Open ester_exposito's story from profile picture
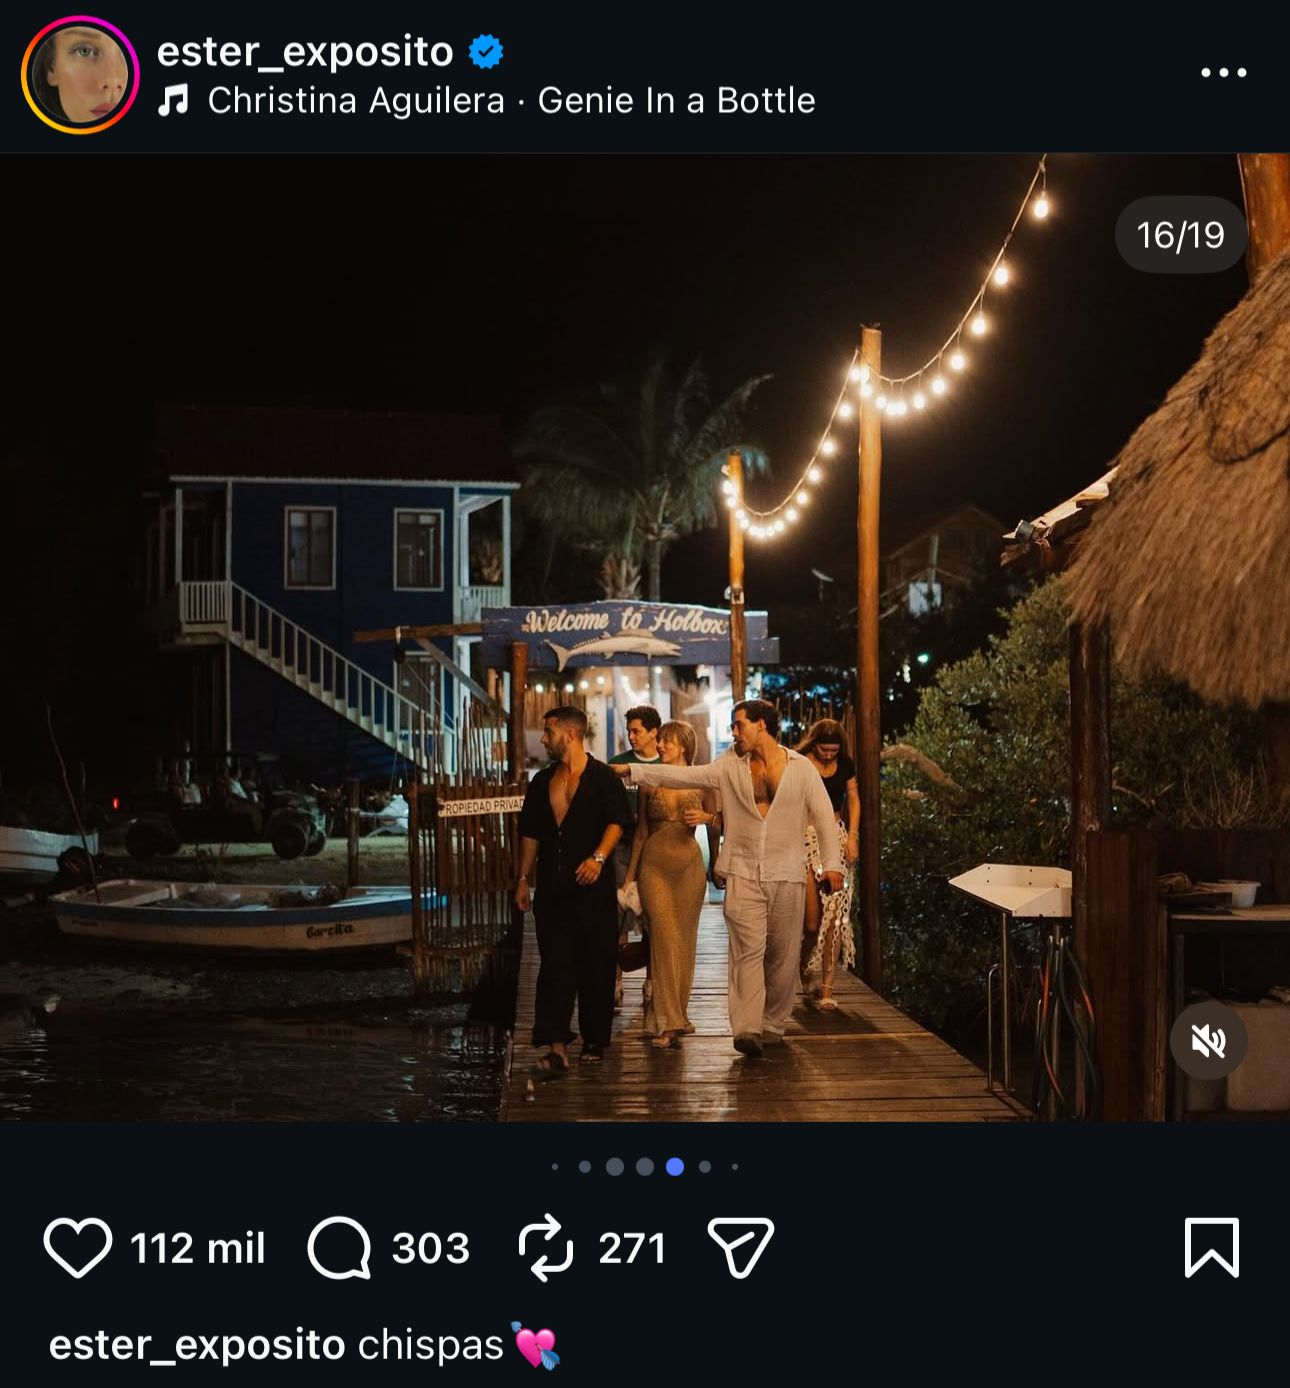Viewport: 1290px width, 1388px height. (x=80, y=75)
